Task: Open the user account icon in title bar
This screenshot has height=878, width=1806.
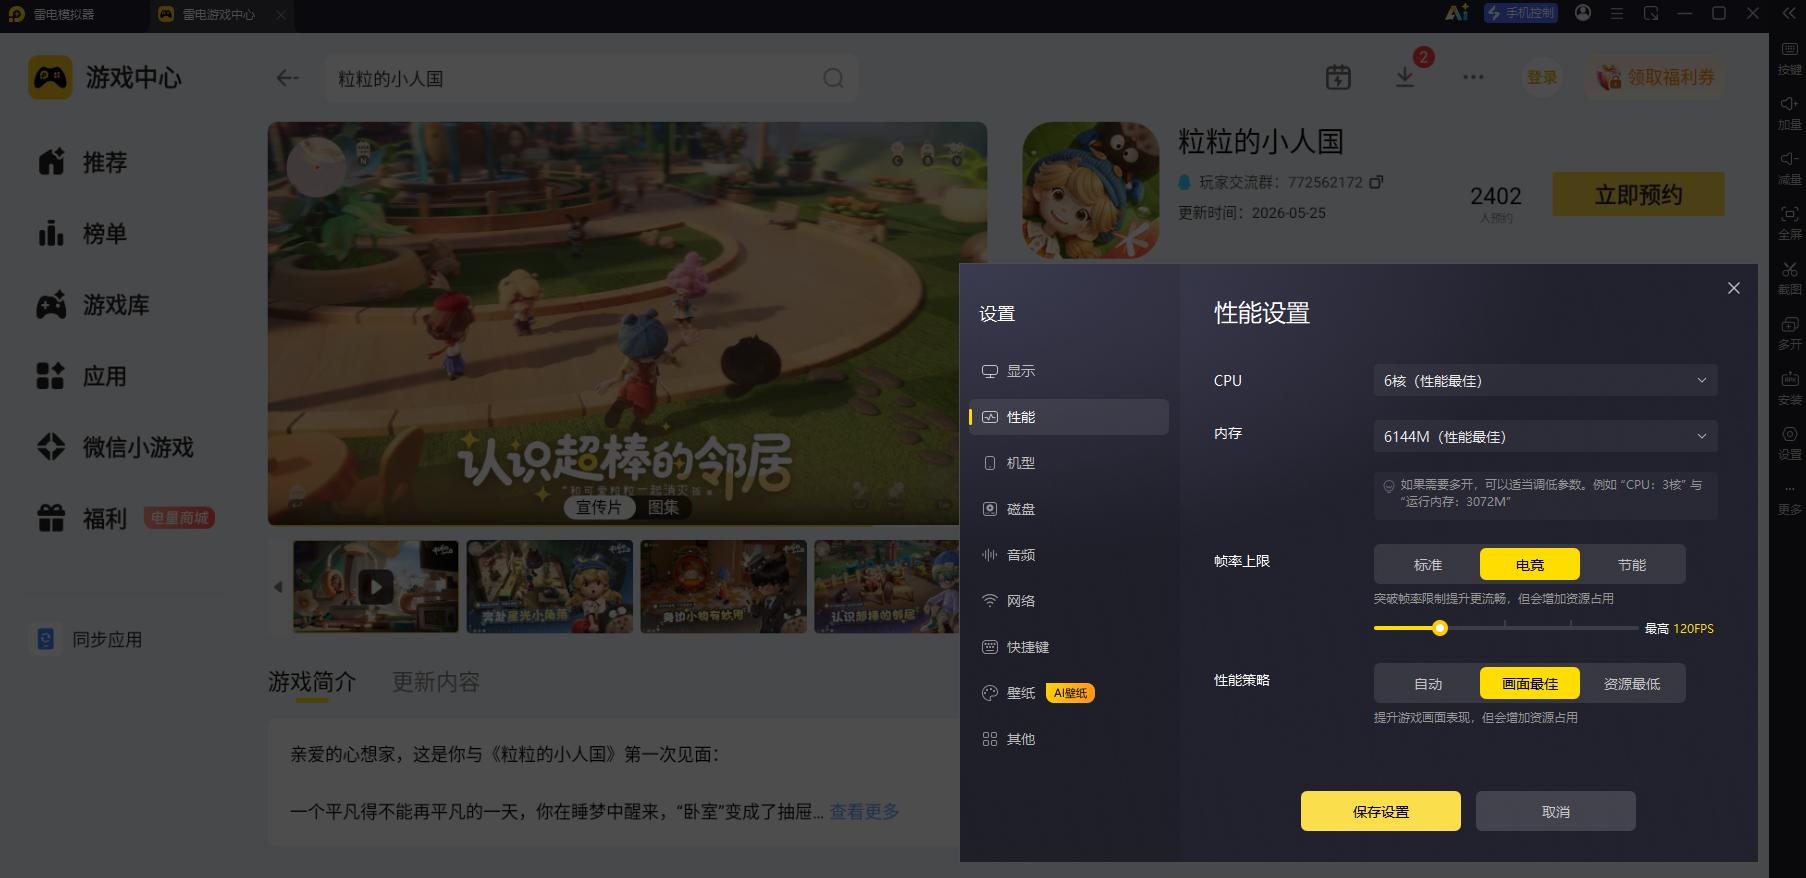Action: pyautogui.click(x=1582, y=13)
